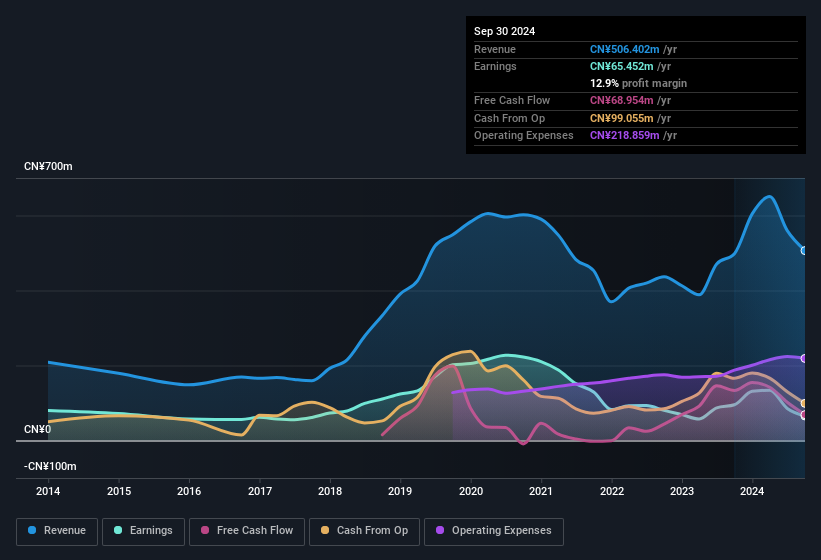The height and width of the screenshot is (560, 821).
Task: Toggle the Earnings legend button
Action: point(143,532)
